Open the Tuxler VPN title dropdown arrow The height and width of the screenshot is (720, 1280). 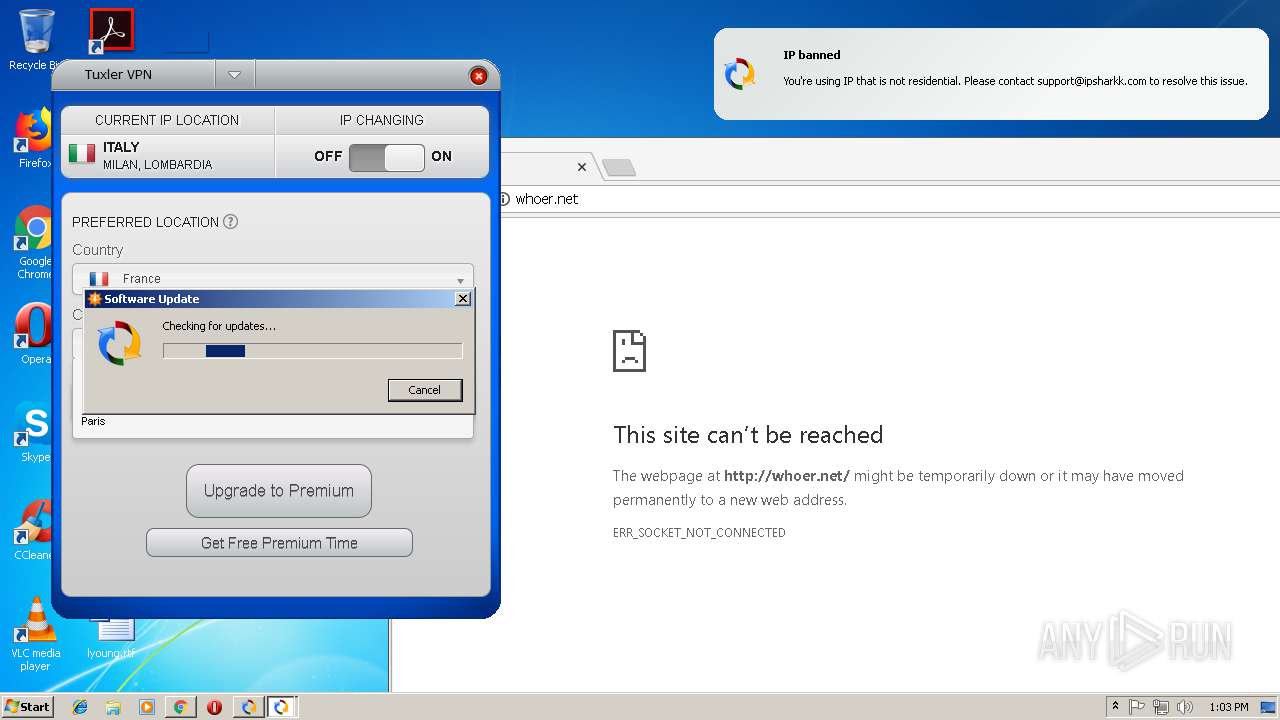(x=234, y=75)
